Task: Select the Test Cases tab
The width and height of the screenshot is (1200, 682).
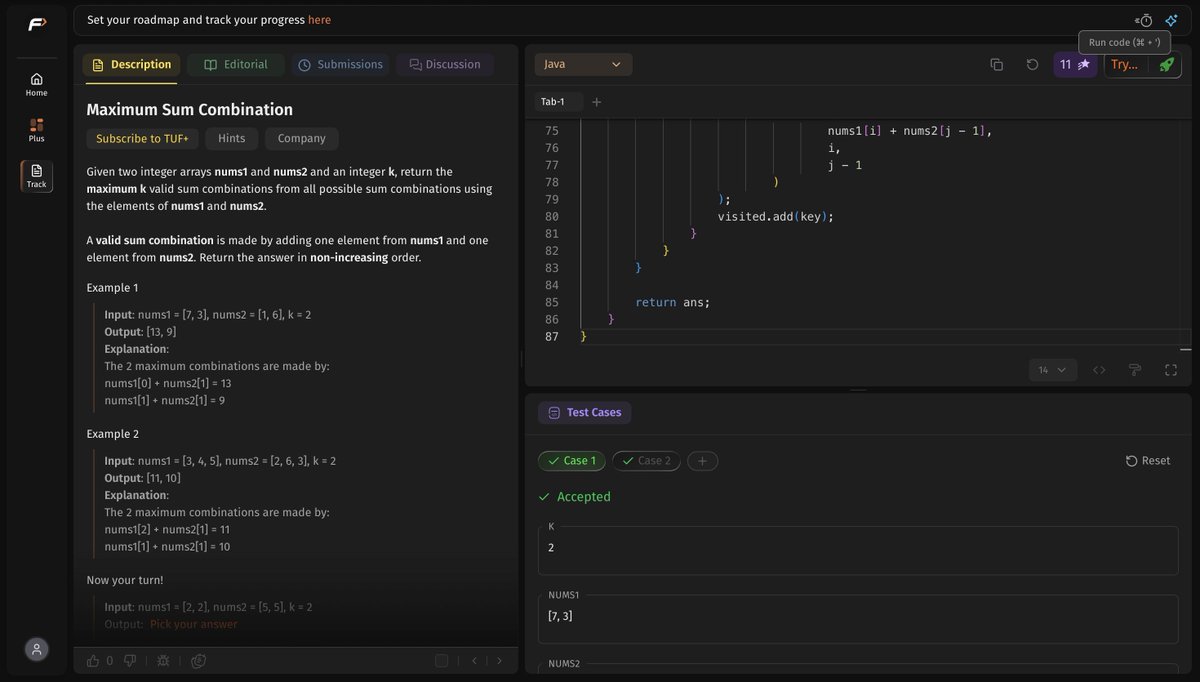Action: pyautogui.click(x=585, y=412)
